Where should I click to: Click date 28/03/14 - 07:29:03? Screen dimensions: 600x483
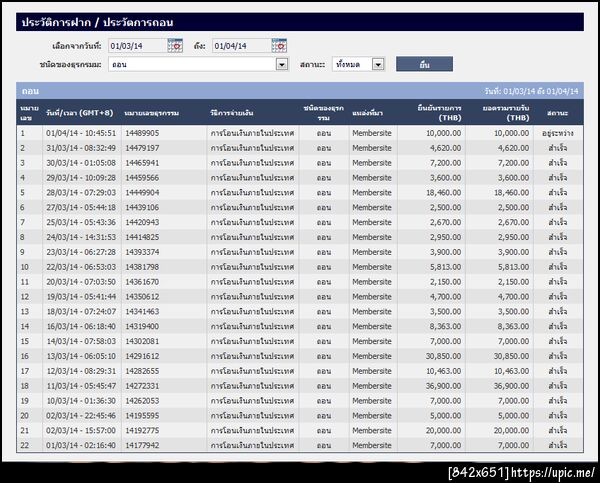point(81,193)
